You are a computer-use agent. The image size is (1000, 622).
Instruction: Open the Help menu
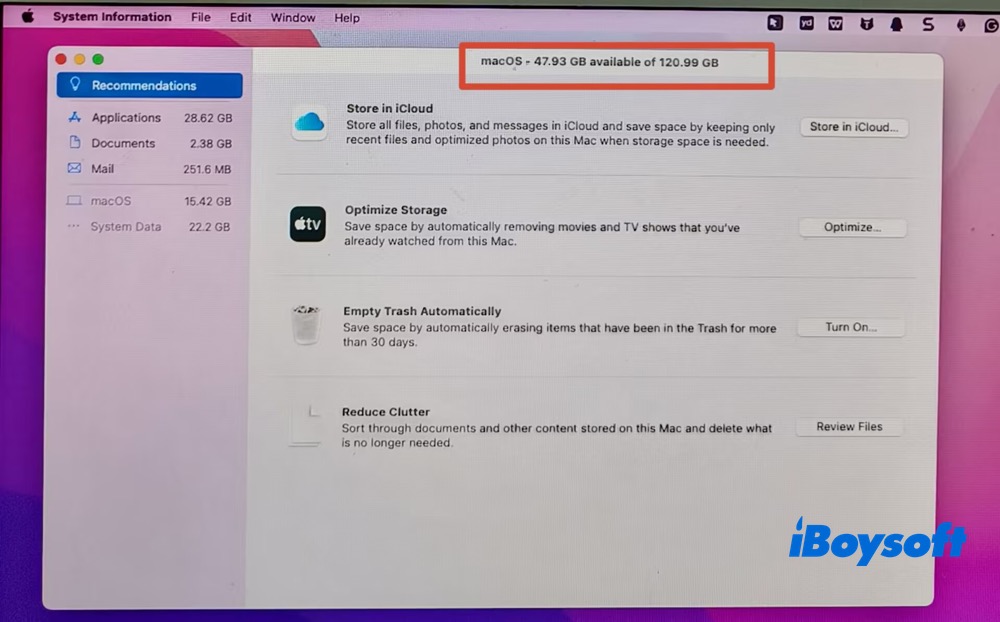point(347,19)
